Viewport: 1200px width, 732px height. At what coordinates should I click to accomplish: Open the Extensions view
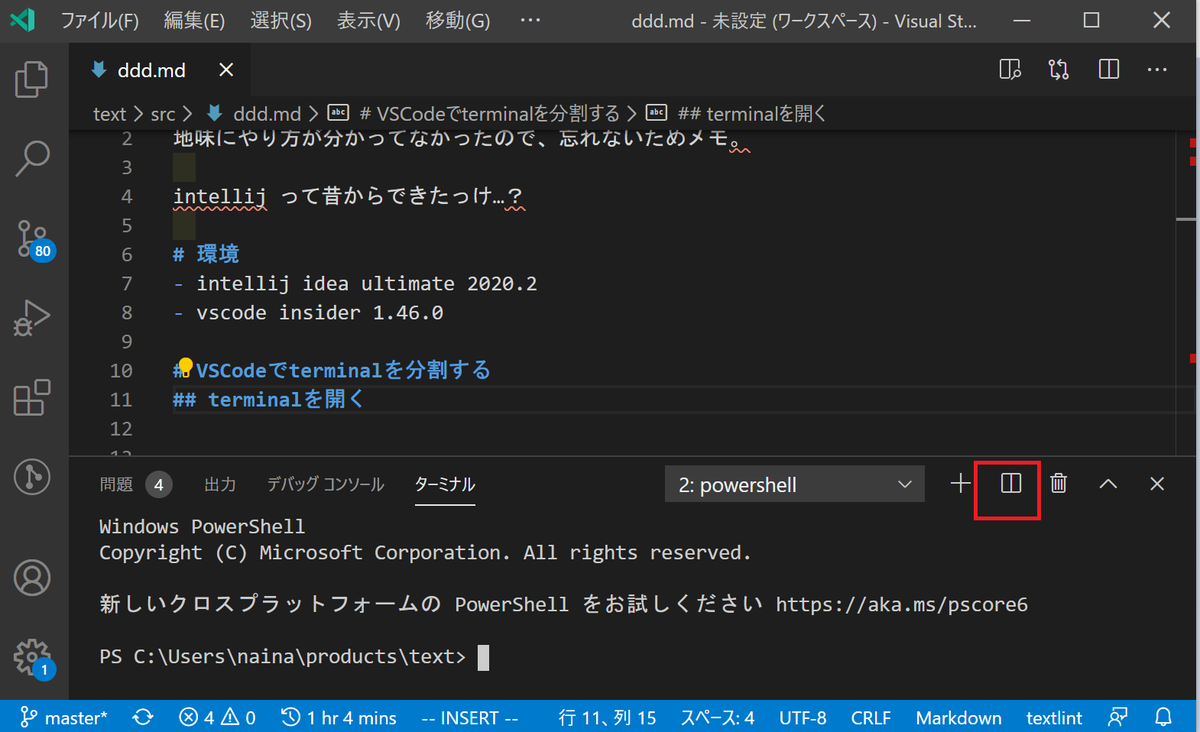coord(32,397)
